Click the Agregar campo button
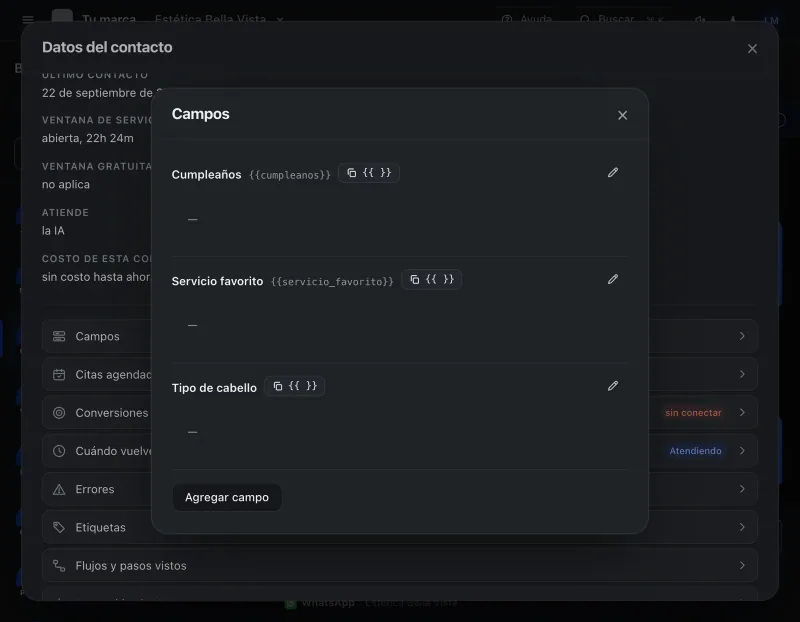The width and height of the screenshot is (800, 622). pyautogui.click(x=227, y=497)
